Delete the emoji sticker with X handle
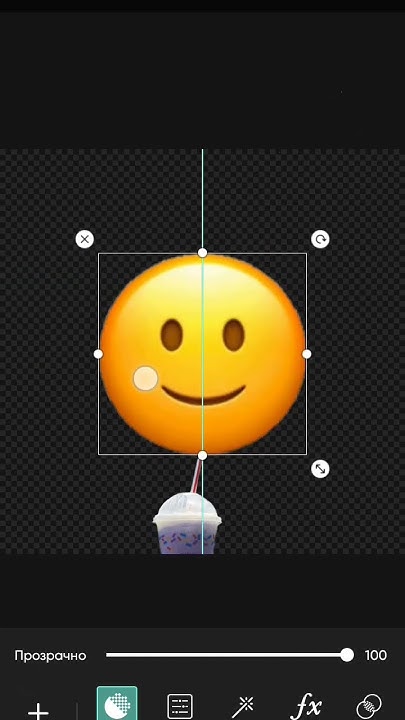The image size is (405, 720). (84, 239)
